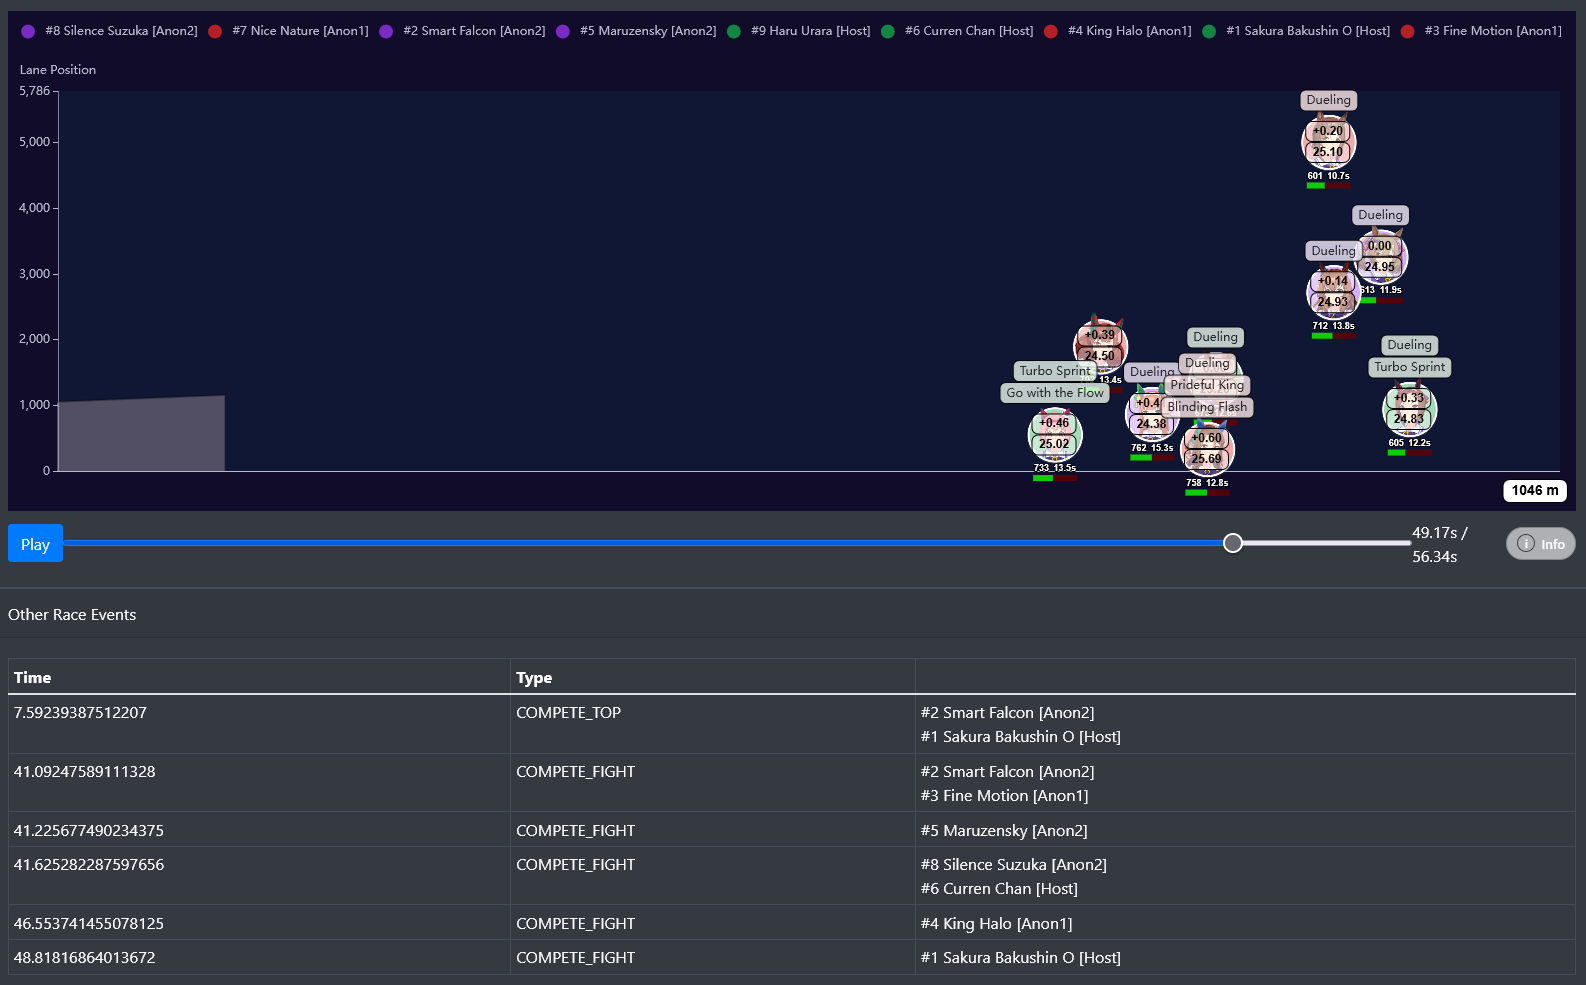Toggle the #3 Fine Motion [Anon1] legend label
The height and width of the screenshot is (985, 1586).
1493,31
